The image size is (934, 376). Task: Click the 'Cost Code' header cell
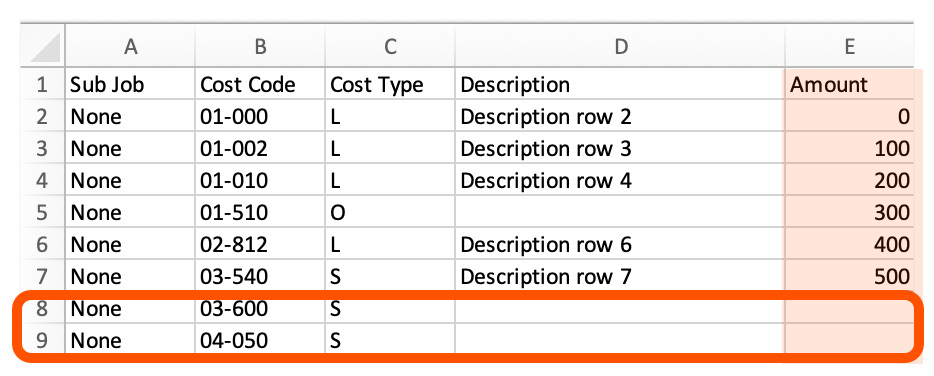tap(260, 84)
